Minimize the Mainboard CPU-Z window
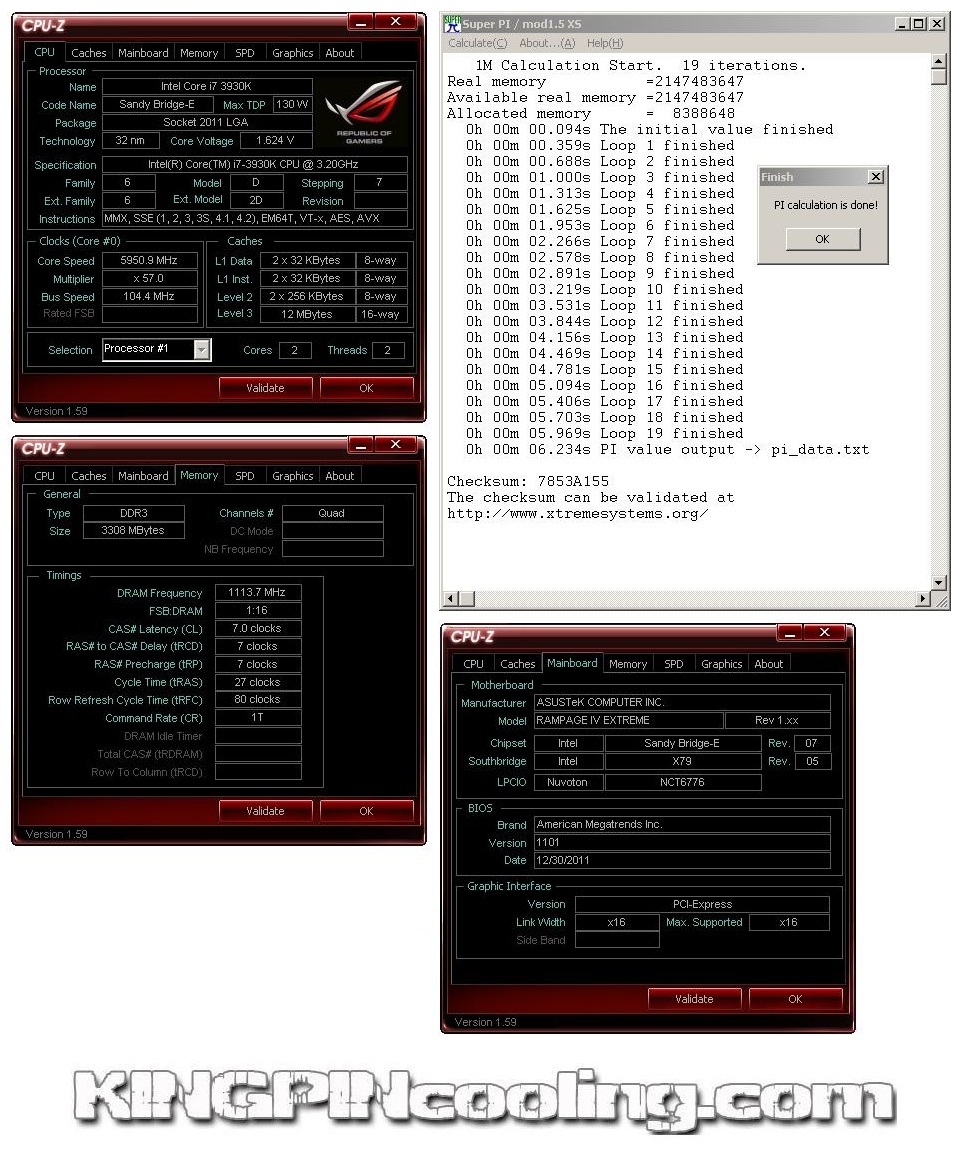Screen dimensions: 965x1151 [x=790, y=633]
